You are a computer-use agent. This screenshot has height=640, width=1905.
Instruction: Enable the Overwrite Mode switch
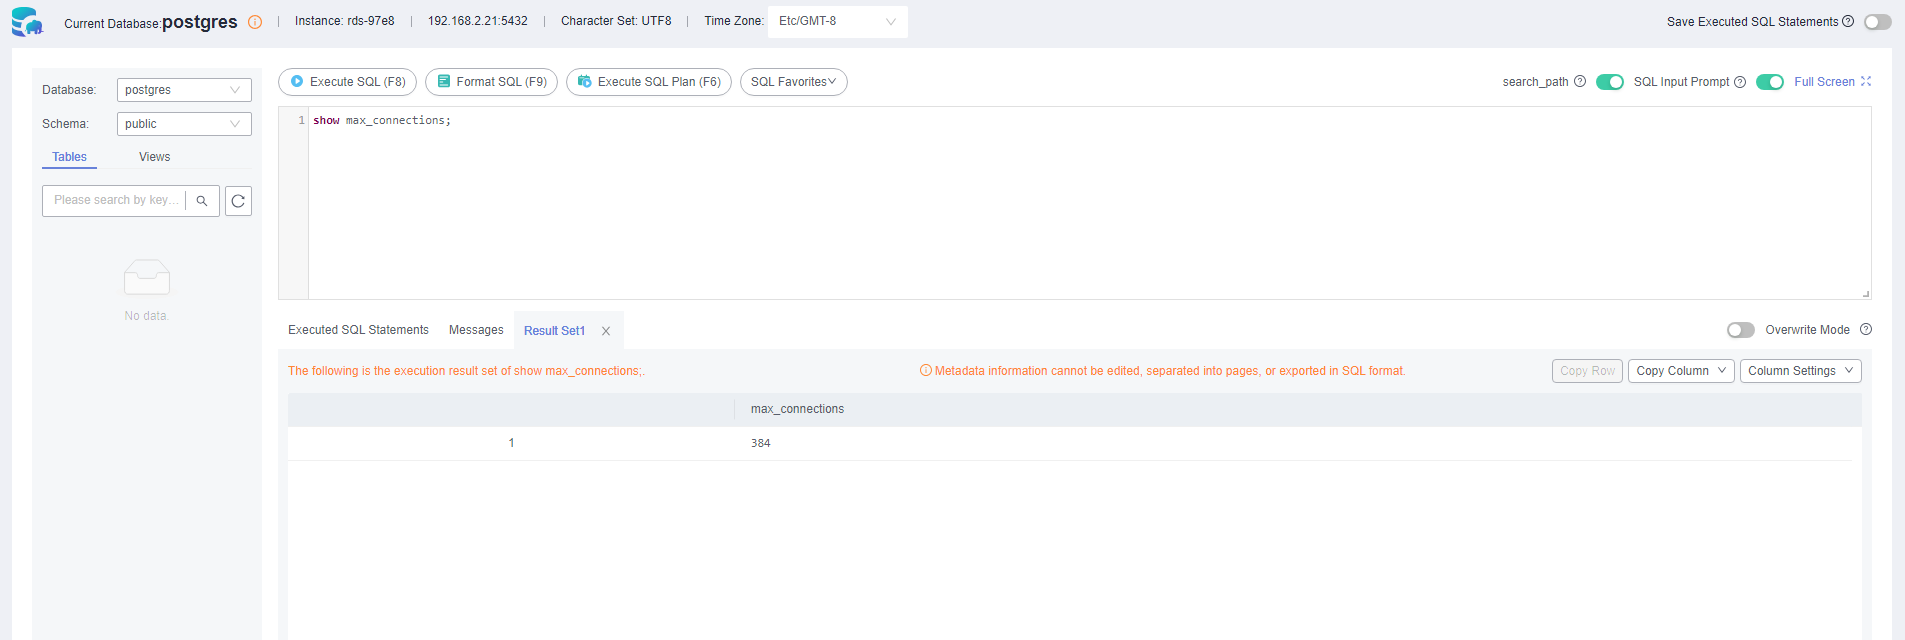(1741, 330)
